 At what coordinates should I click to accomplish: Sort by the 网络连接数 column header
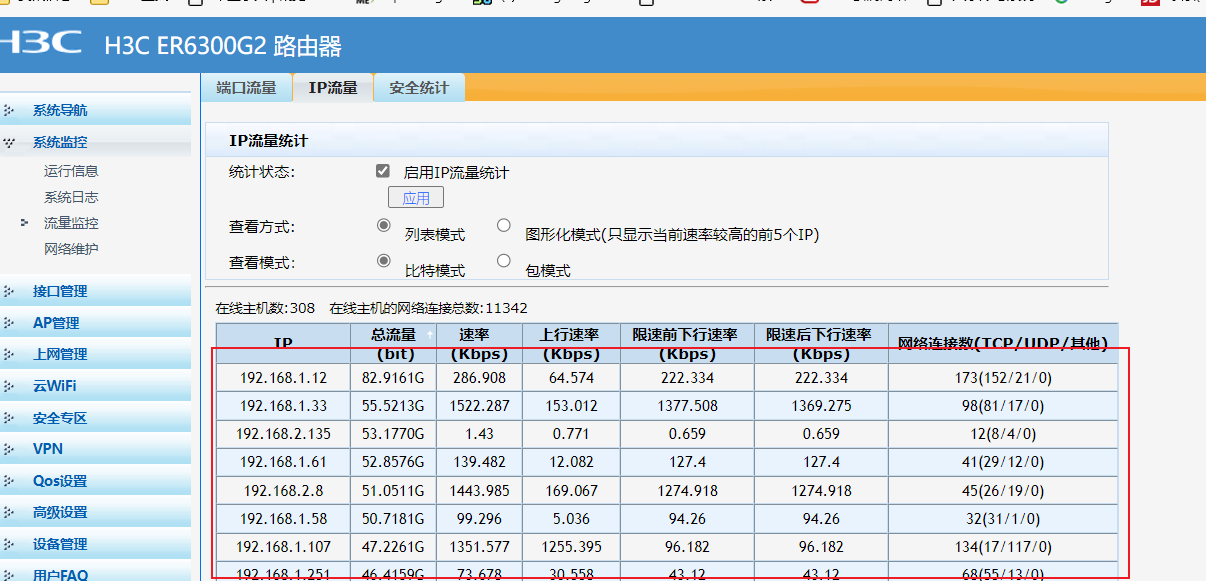(x=1003, y=343)
